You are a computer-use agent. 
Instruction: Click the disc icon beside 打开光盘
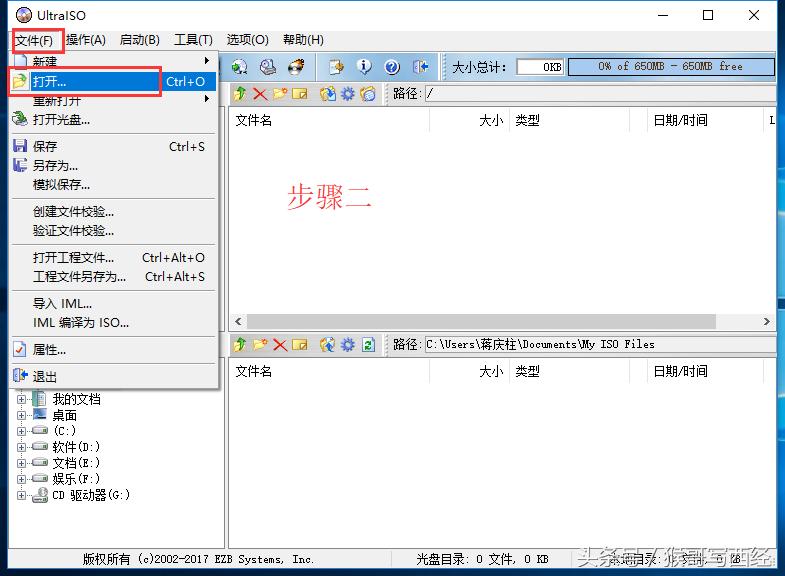click(20, 119)
